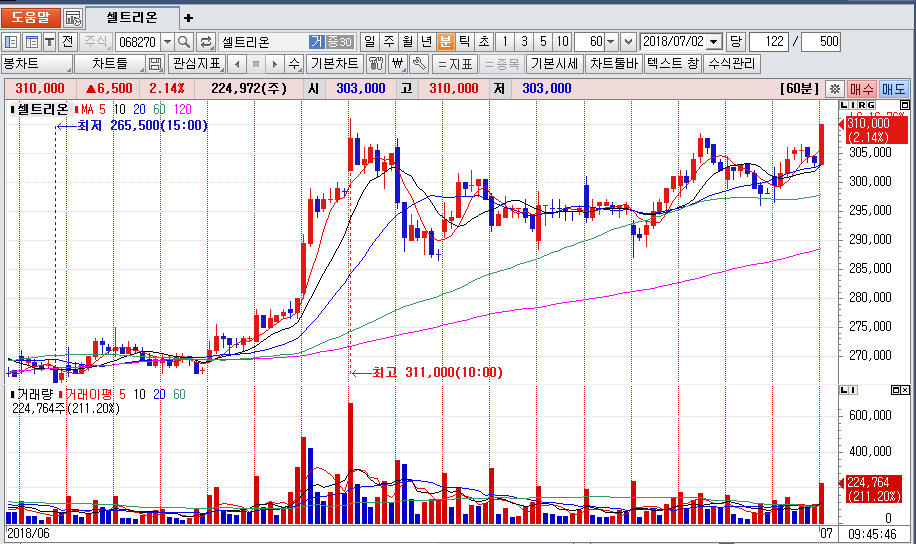Open the 봉차트 chart type menu

tap(36, 64)
